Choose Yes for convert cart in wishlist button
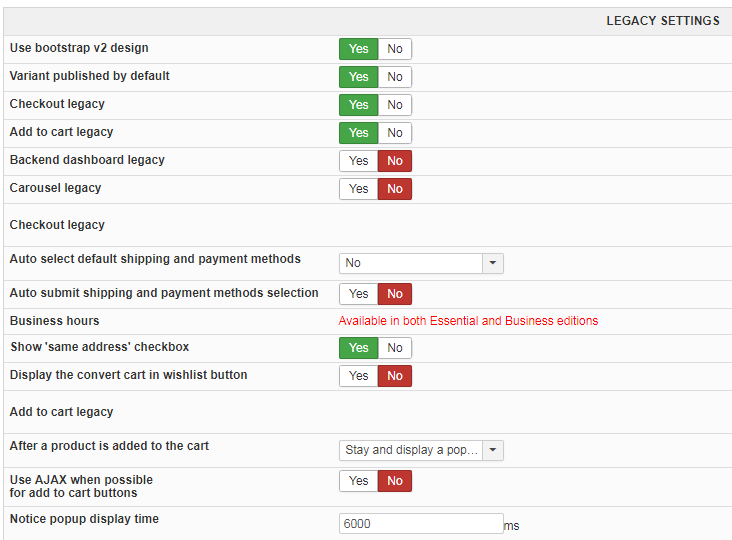This screenshot has height=540, width=732. click(359, 376)
